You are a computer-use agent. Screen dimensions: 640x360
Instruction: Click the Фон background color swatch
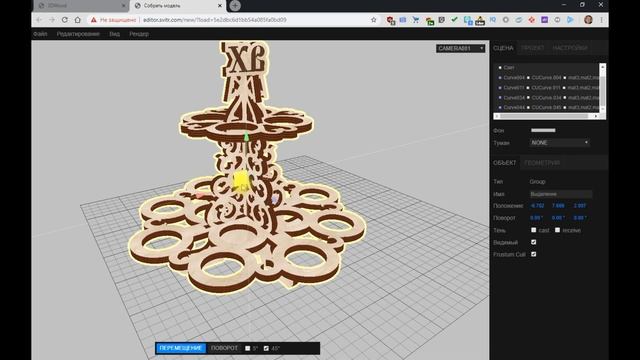pyautogui.click(x=543, y=130)
